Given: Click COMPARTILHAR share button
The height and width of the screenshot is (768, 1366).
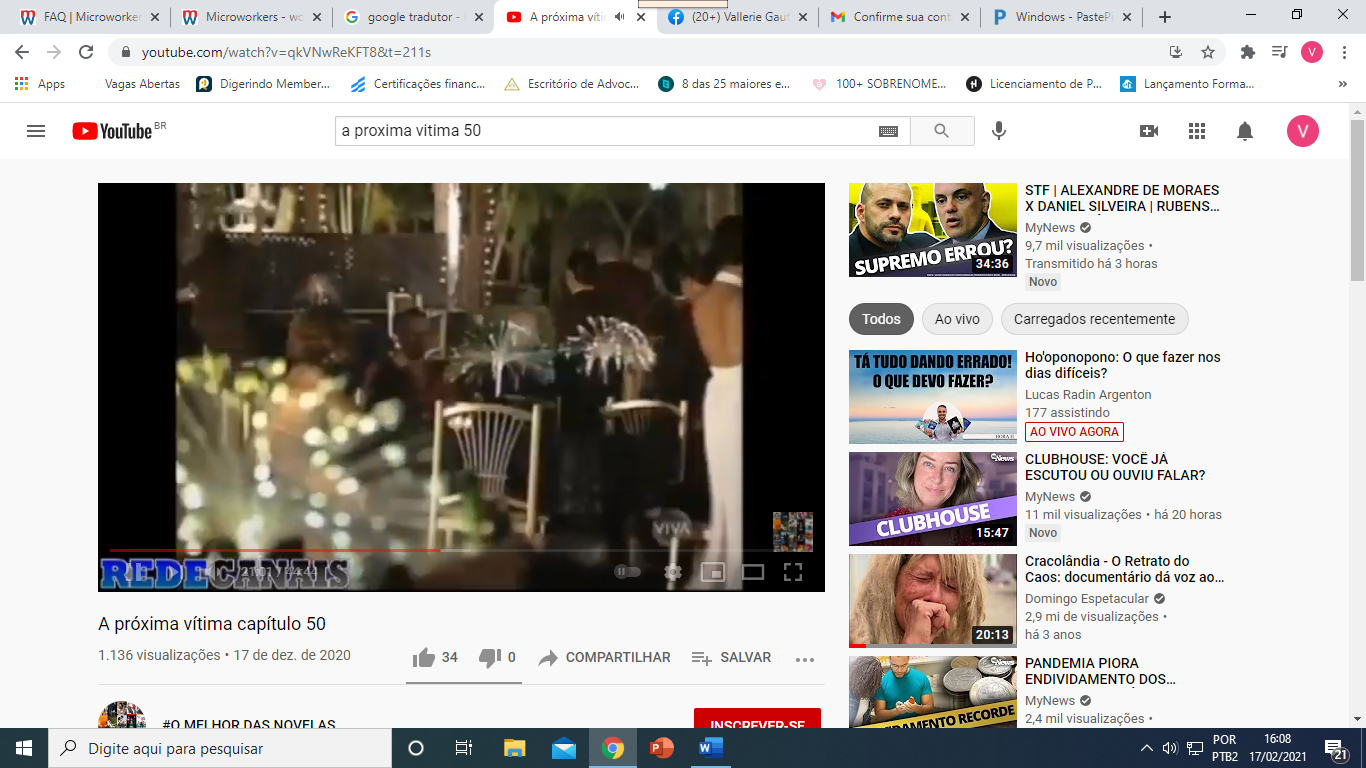Looking at the screenshot, I should (605, 657).
